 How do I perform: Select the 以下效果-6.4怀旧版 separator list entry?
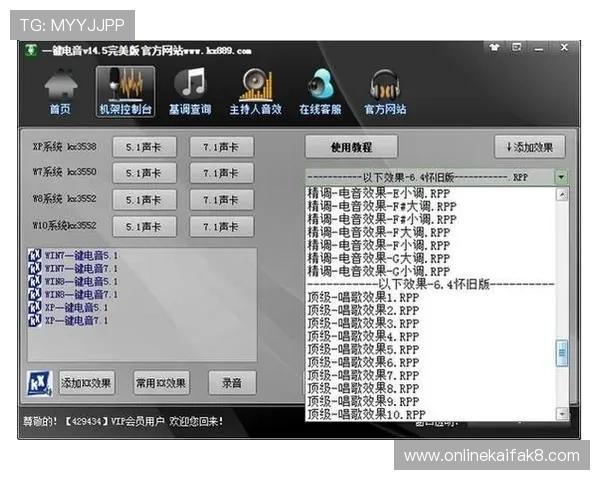tap(430, 284)
